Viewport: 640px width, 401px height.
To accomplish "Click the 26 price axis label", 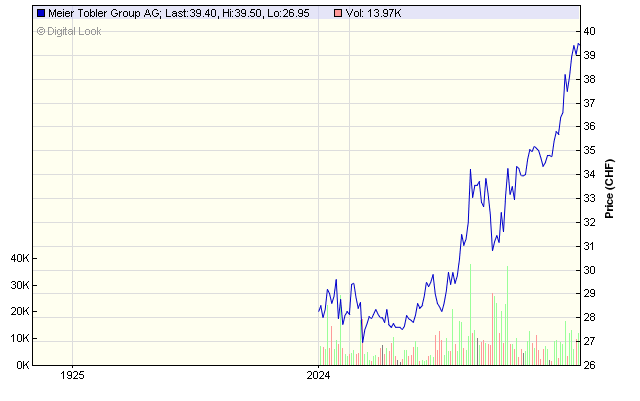I will click(x=589, y=365).
